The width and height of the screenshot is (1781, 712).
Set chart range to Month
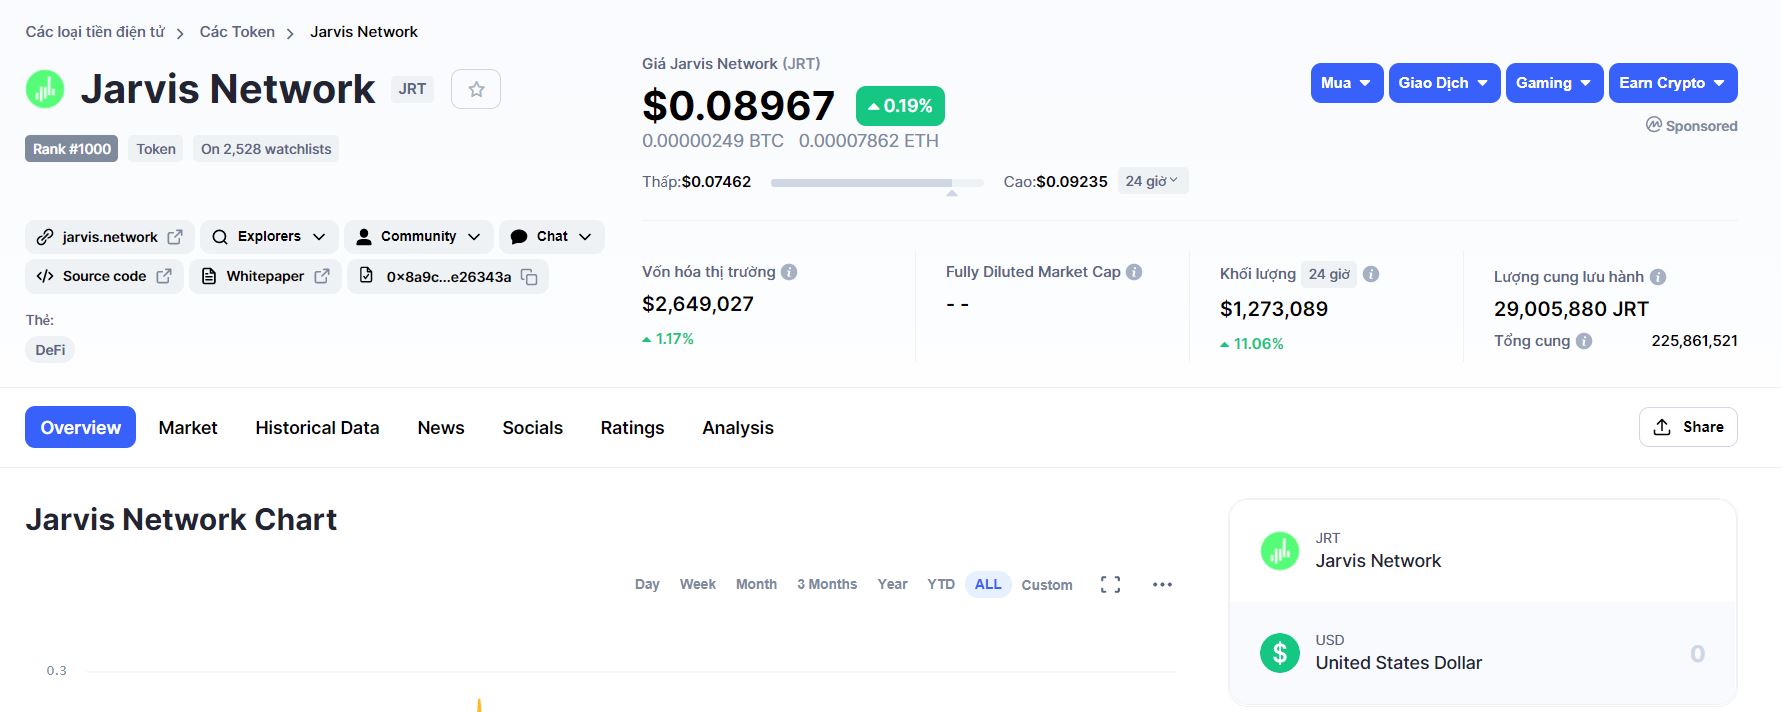coord(756,584)
